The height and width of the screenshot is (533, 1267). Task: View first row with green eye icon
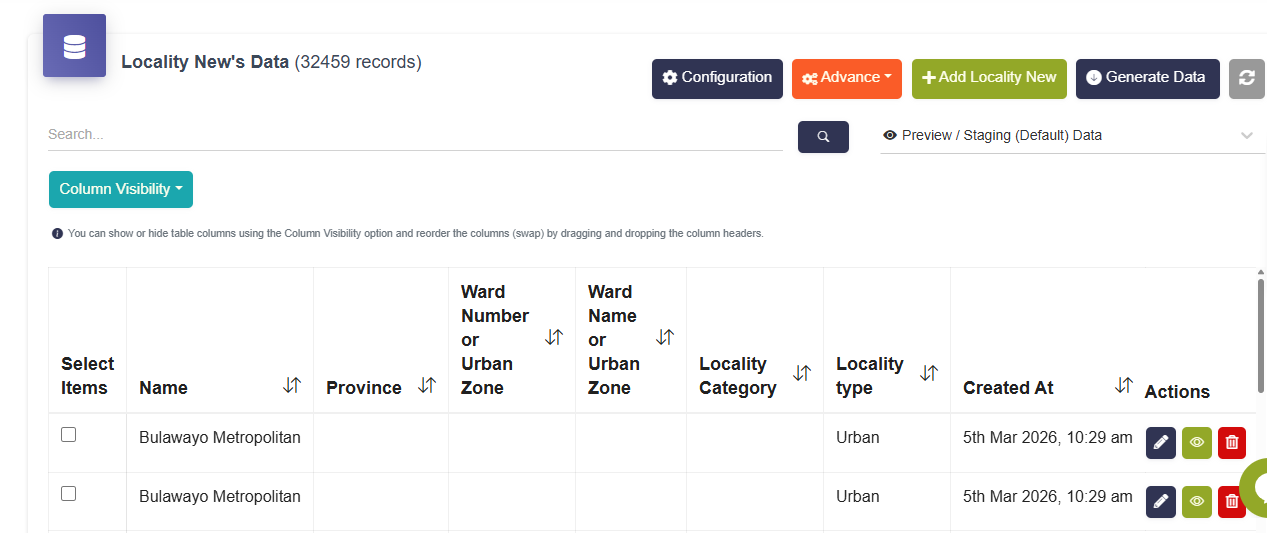(x=1196, y=443)
